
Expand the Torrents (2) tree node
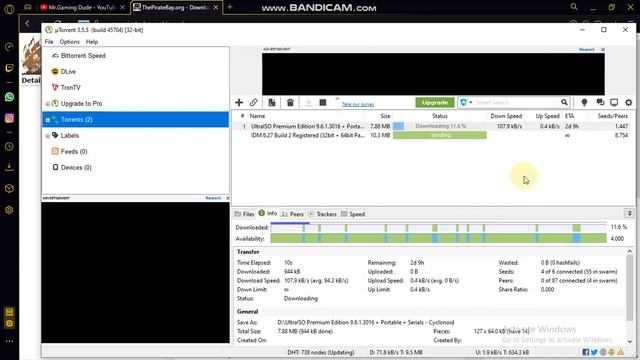click(x=47, y=120)
